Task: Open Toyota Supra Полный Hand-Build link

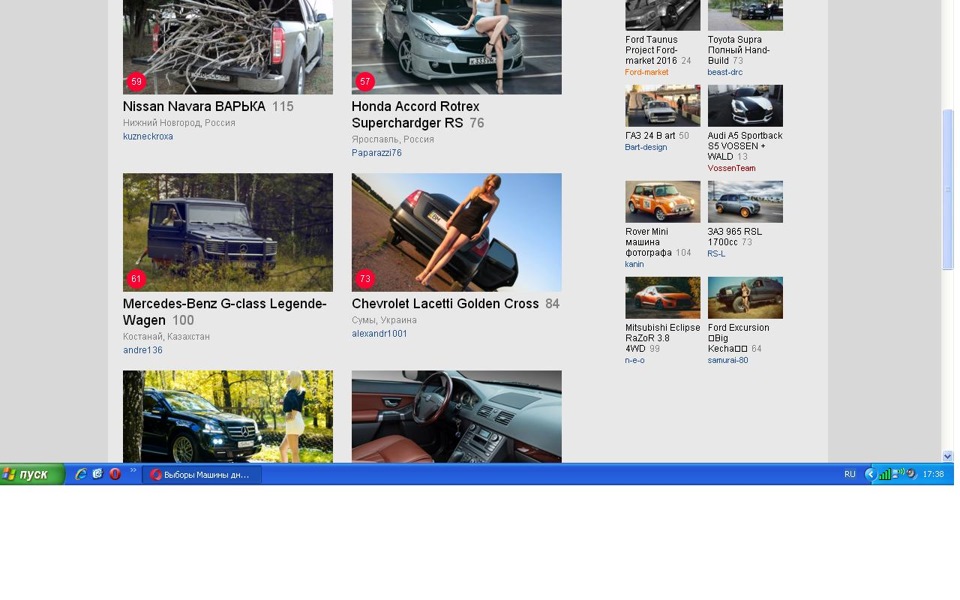Action: (738, 50)
